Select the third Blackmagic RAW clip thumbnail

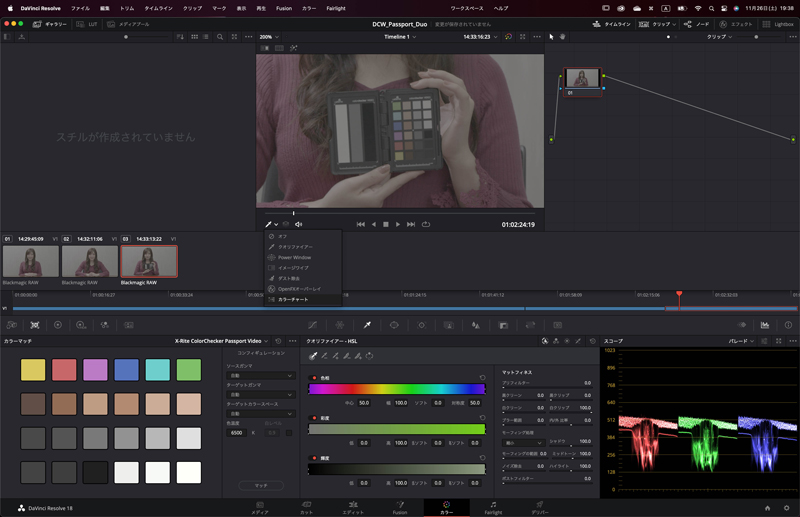[x=149, y=262]
